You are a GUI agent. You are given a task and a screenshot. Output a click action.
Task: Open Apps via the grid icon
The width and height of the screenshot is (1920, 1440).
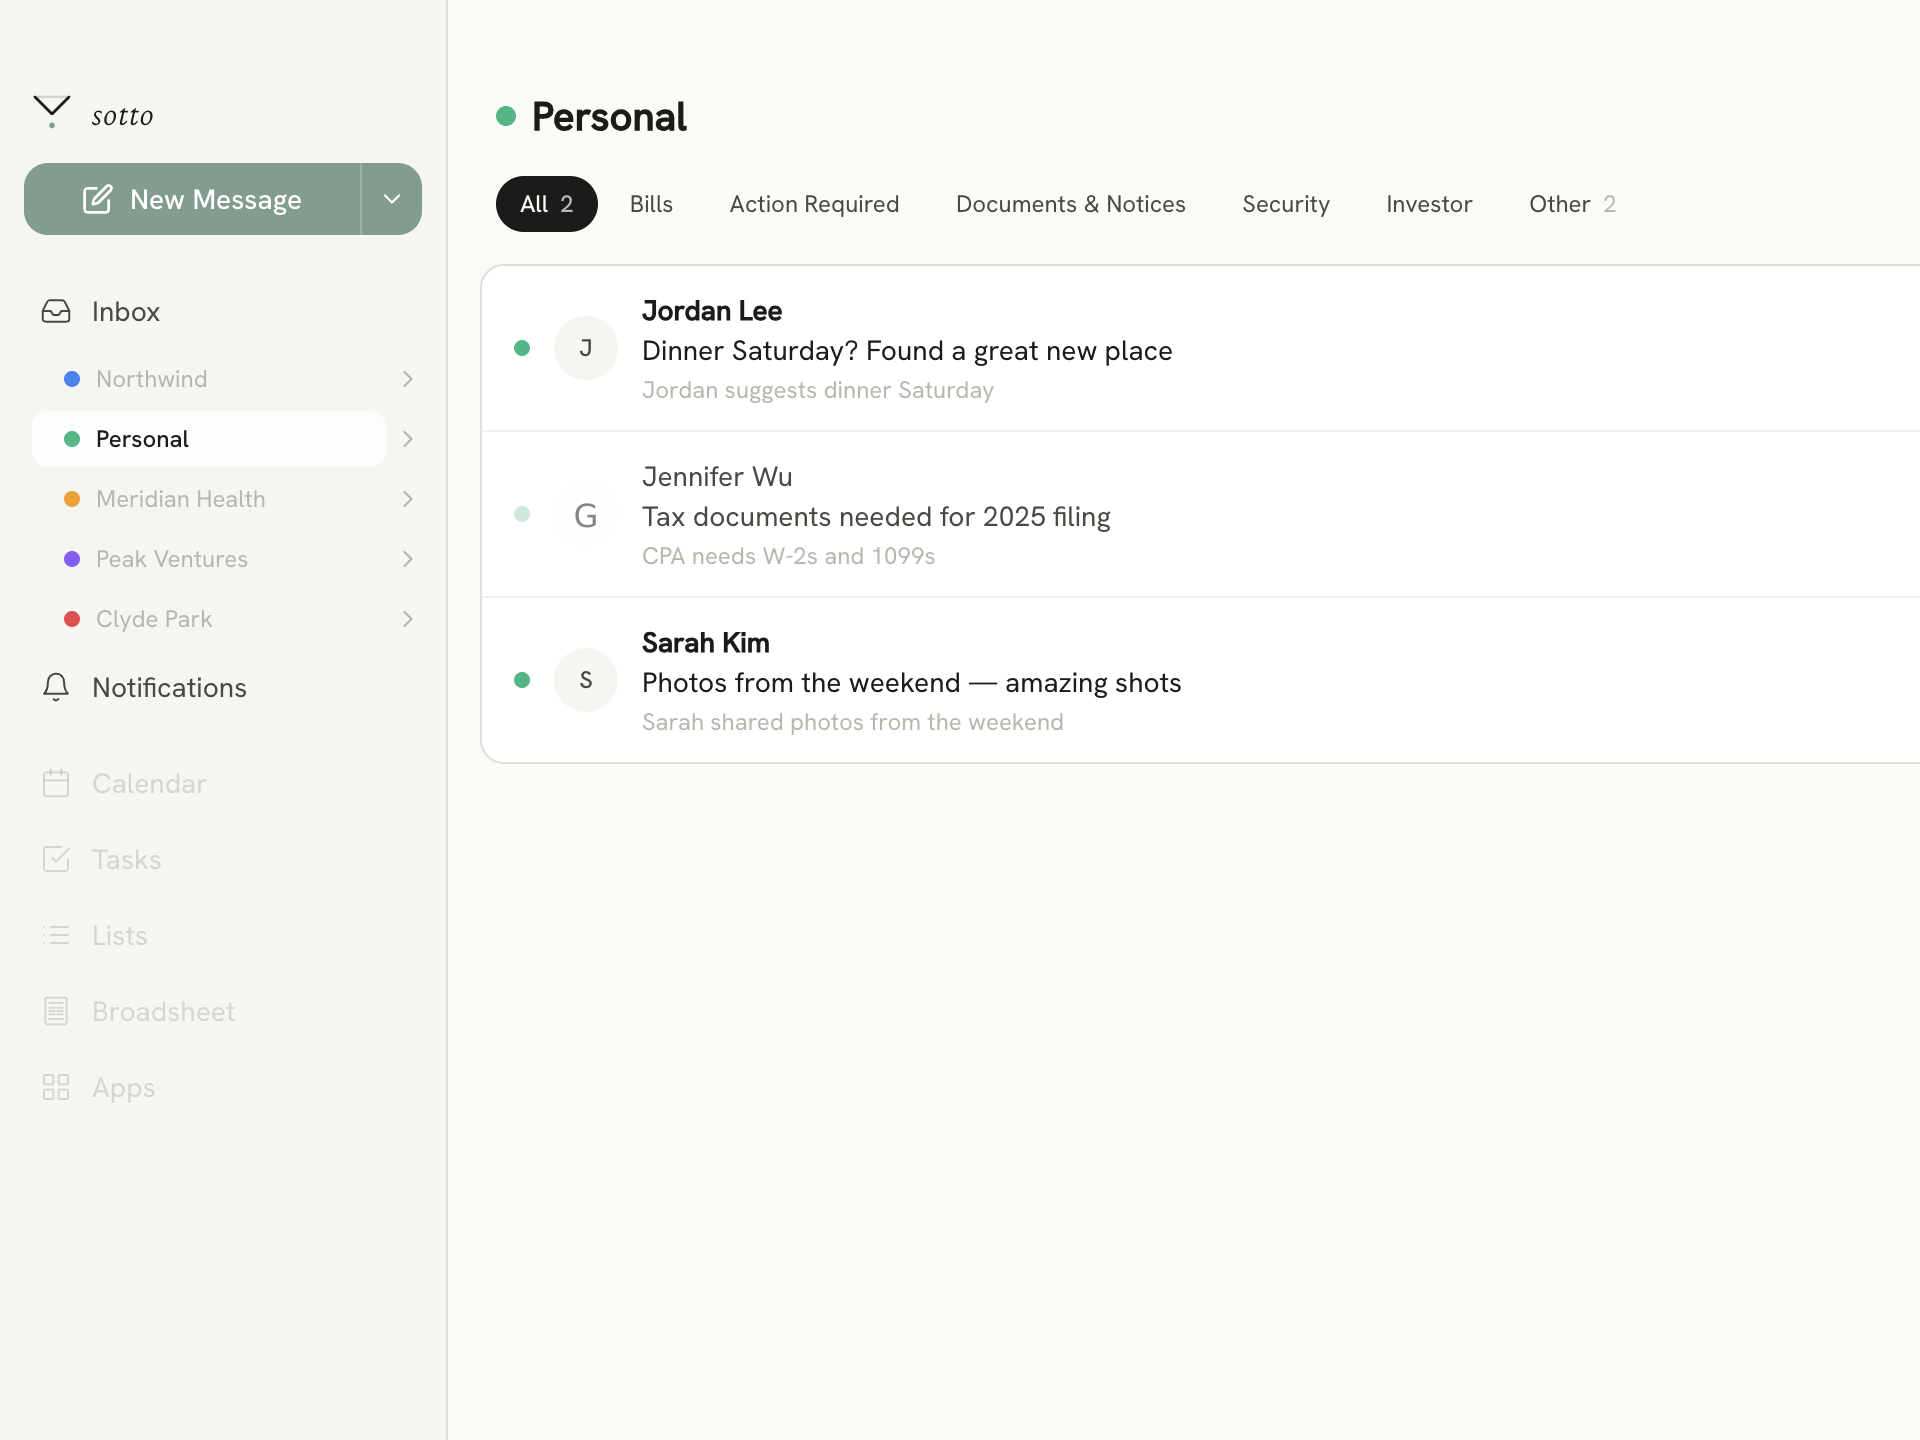56,1087
